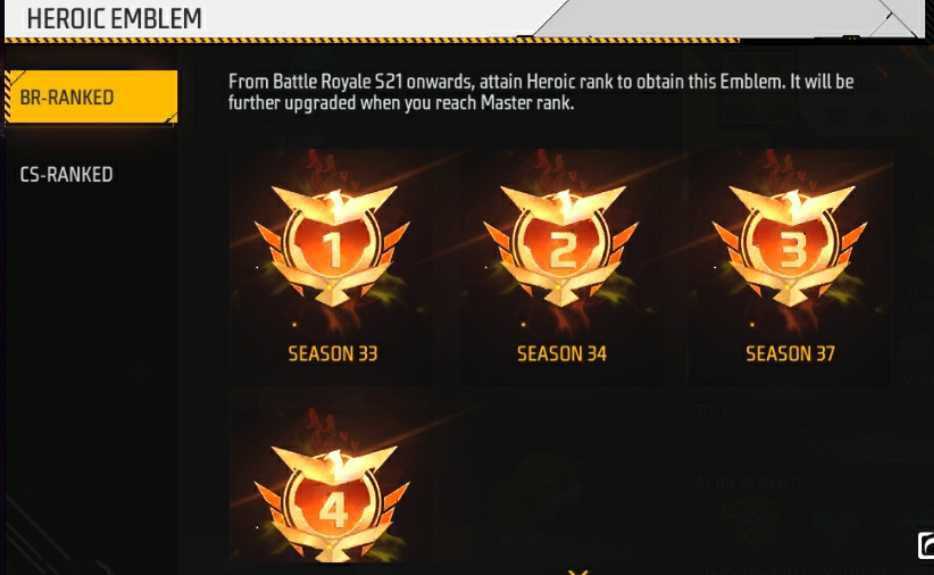
Task: Click the empty emblem slot beside emblem 4
Action: pos(561,477)
